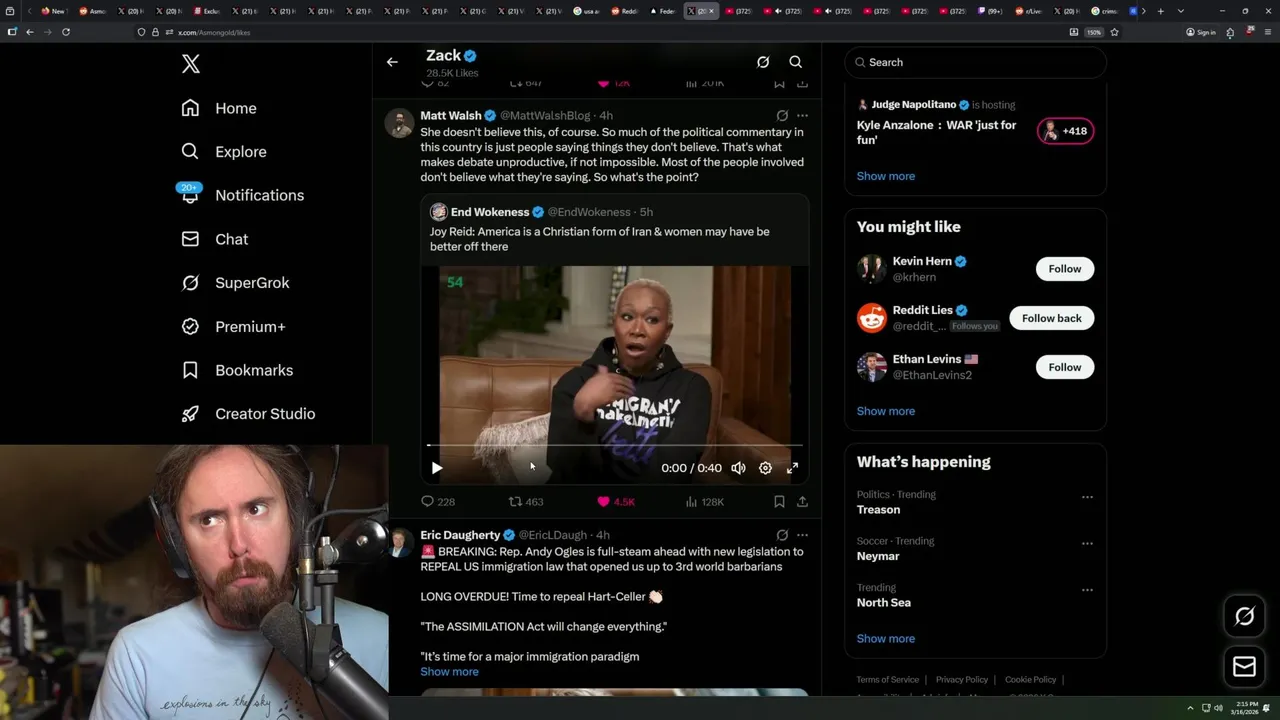Open Premium+ in the sidebar
1280x720 pixels.
coord(233,327)
